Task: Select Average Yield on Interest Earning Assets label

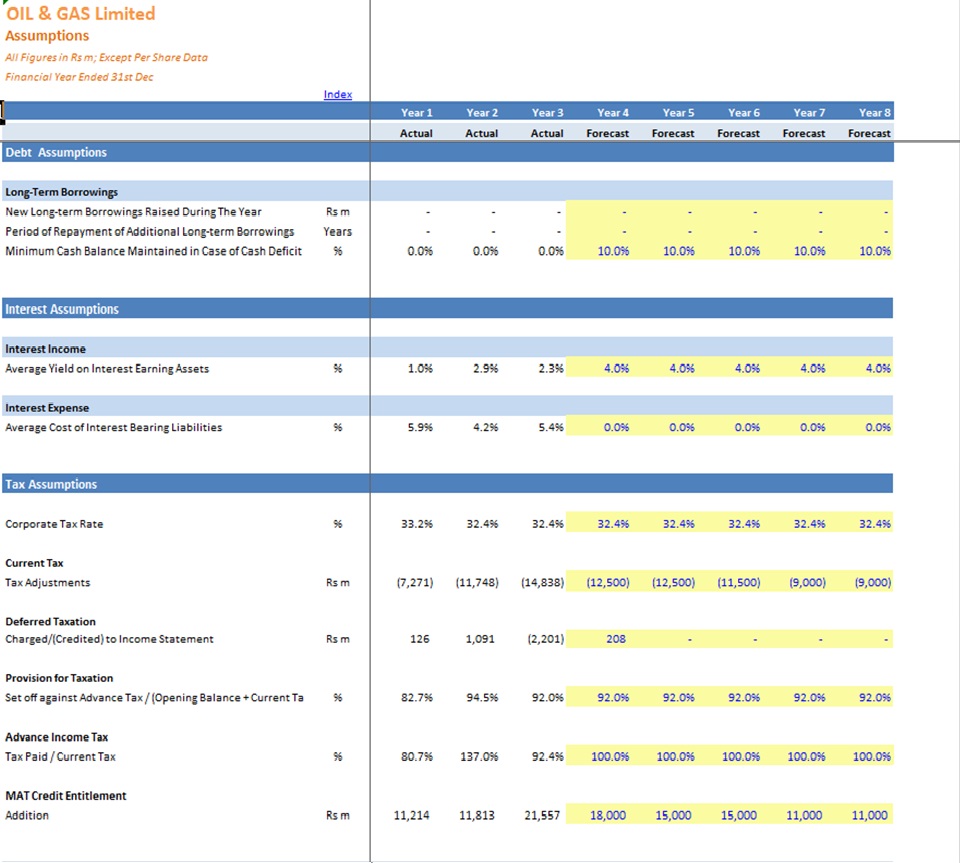Action: (x=107, y=368)
